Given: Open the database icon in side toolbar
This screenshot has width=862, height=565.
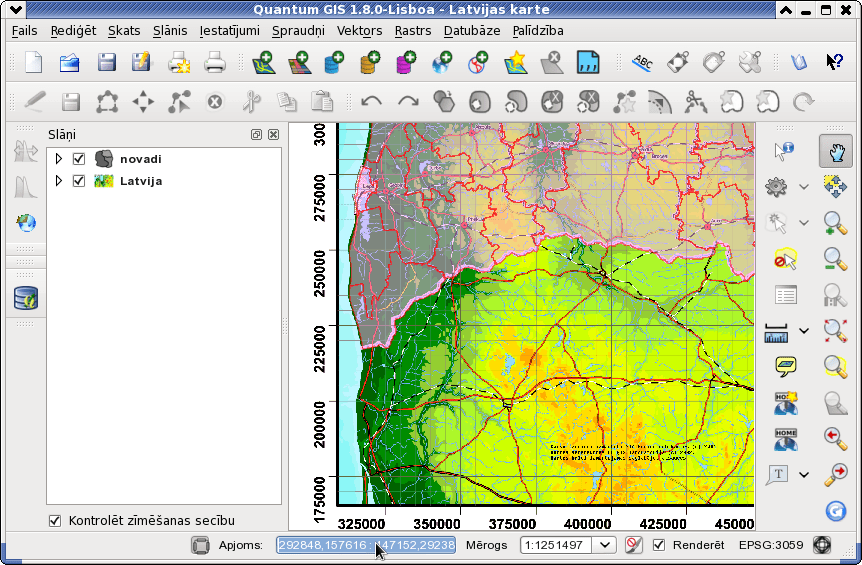Looking at the screenshot, I should point(26,298).
